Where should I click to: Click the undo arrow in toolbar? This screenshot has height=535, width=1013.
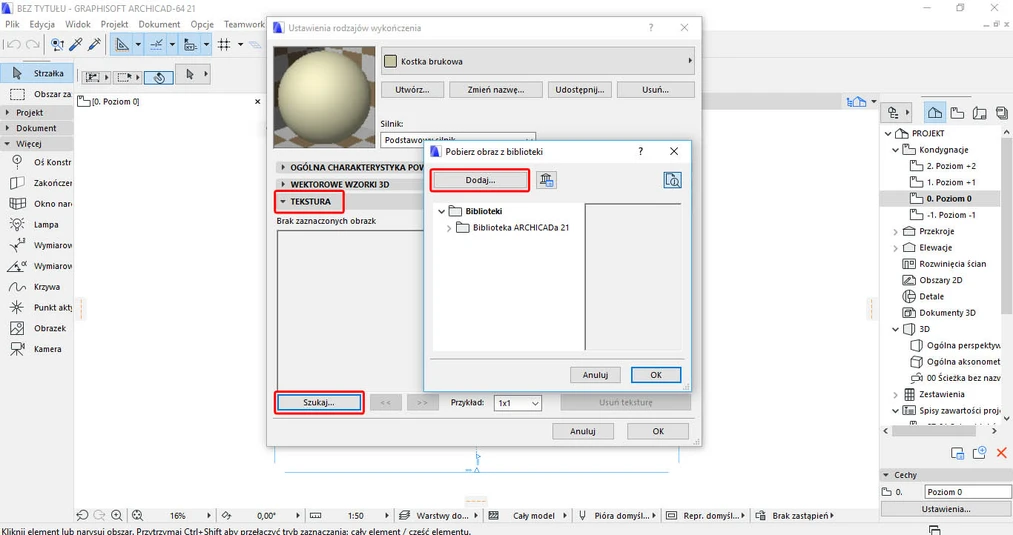[13, 45]
